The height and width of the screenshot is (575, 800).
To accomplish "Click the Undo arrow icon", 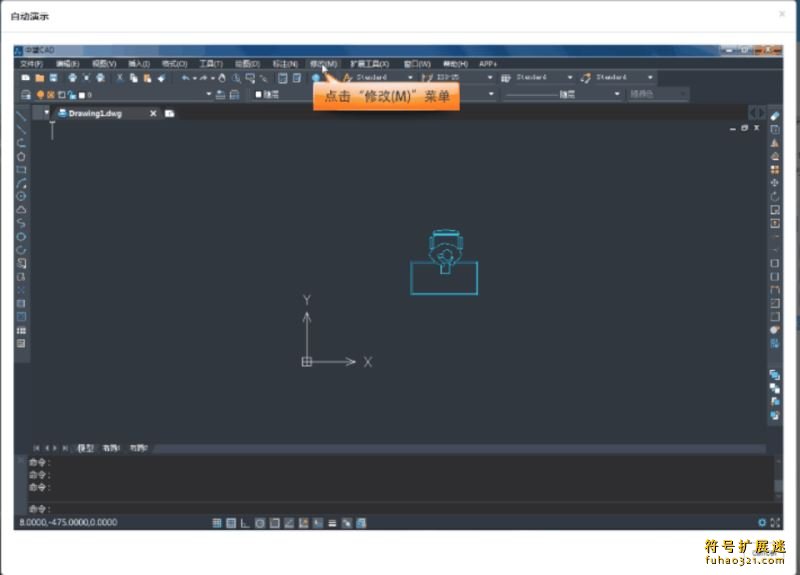I will point(186,78).
